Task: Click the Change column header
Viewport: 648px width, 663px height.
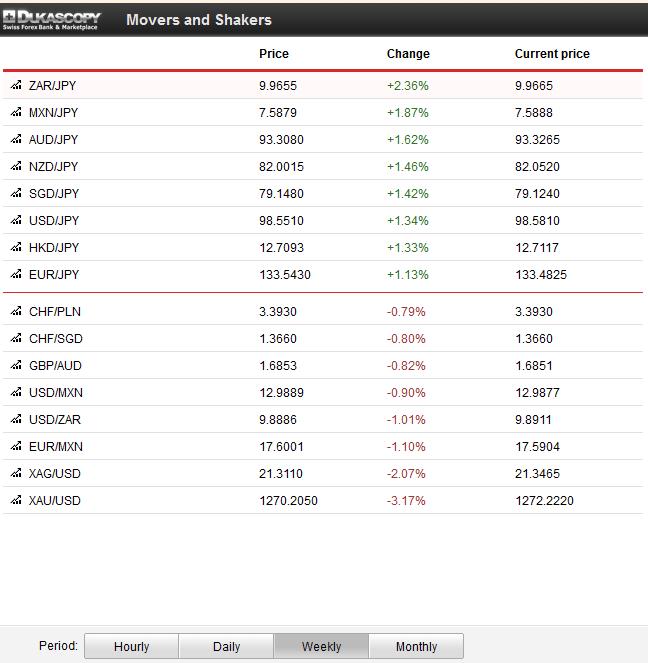Action: [x=408, y=54]
